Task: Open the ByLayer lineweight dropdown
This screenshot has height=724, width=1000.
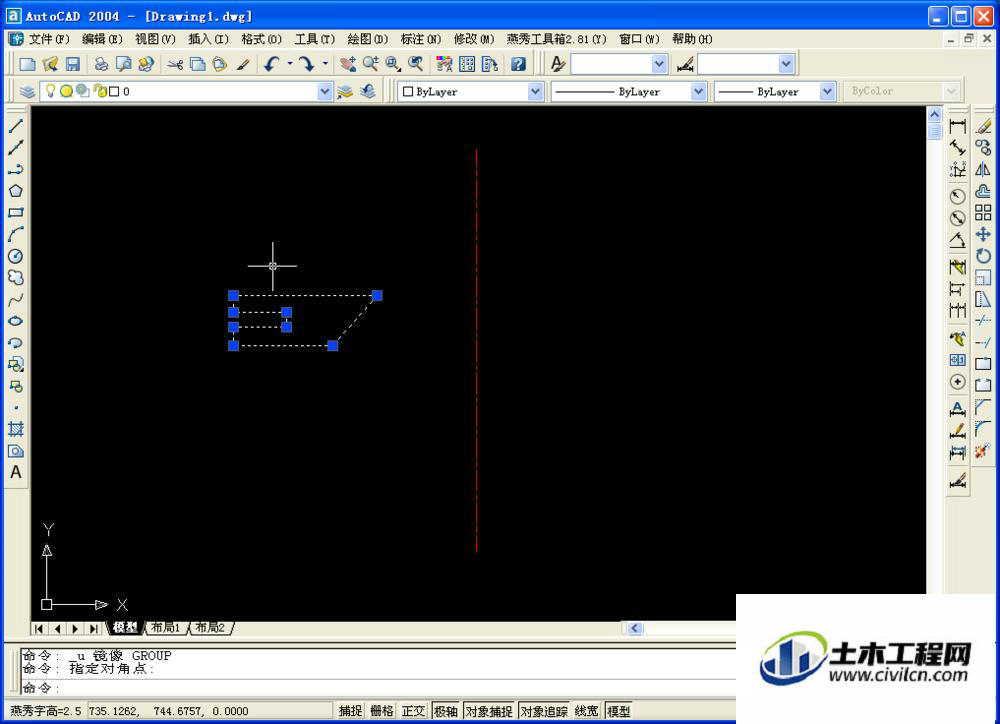Action: point(827,92)
